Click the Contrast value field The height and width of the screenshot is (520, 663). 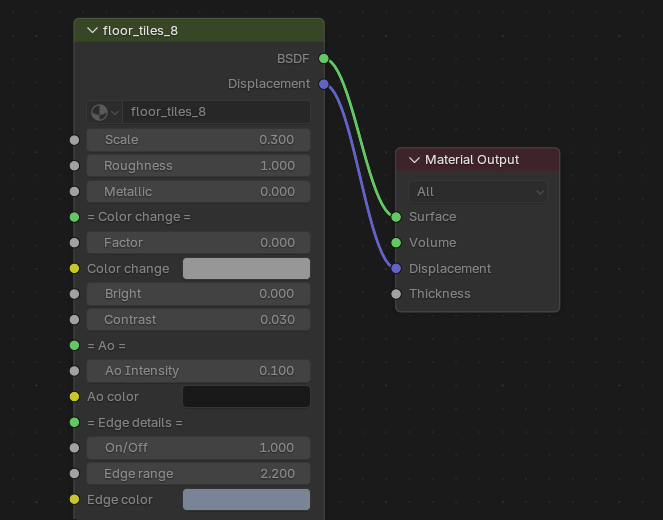198,320
